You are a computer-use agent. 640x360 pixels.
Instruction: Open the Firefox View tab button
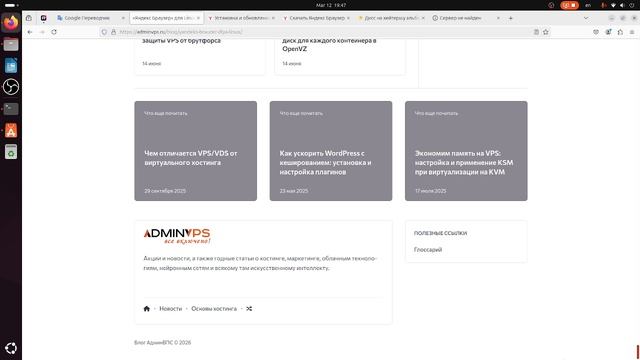pos(29,18)
